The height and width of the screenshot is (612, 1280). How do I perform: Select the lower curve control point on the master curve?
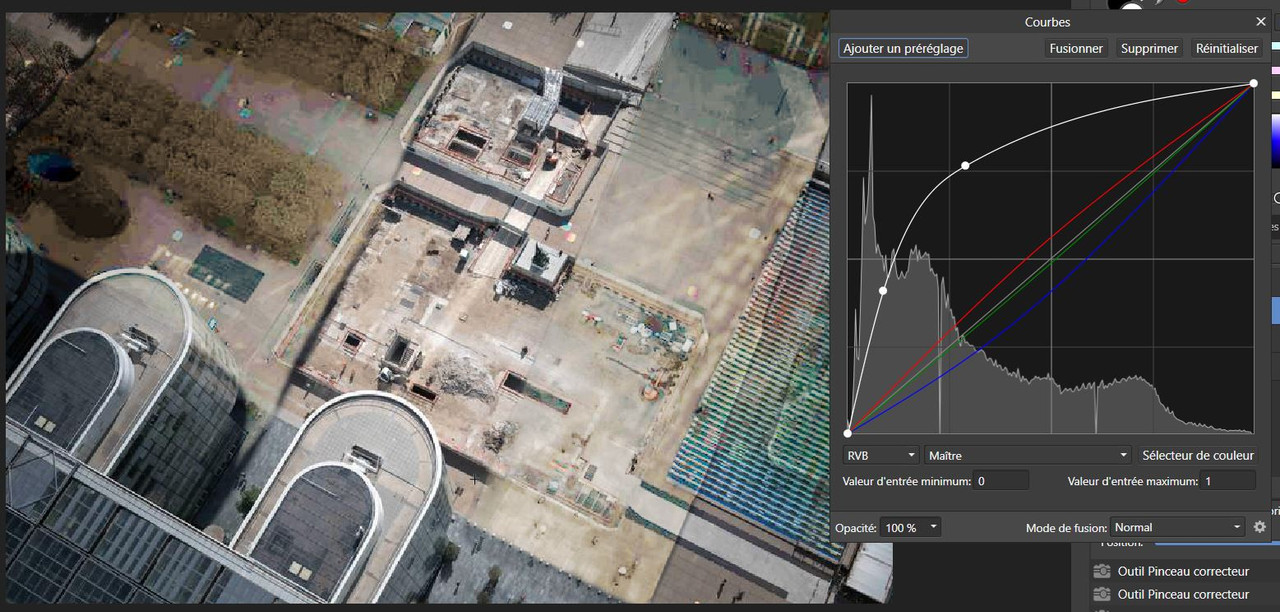tap(883, 291)
